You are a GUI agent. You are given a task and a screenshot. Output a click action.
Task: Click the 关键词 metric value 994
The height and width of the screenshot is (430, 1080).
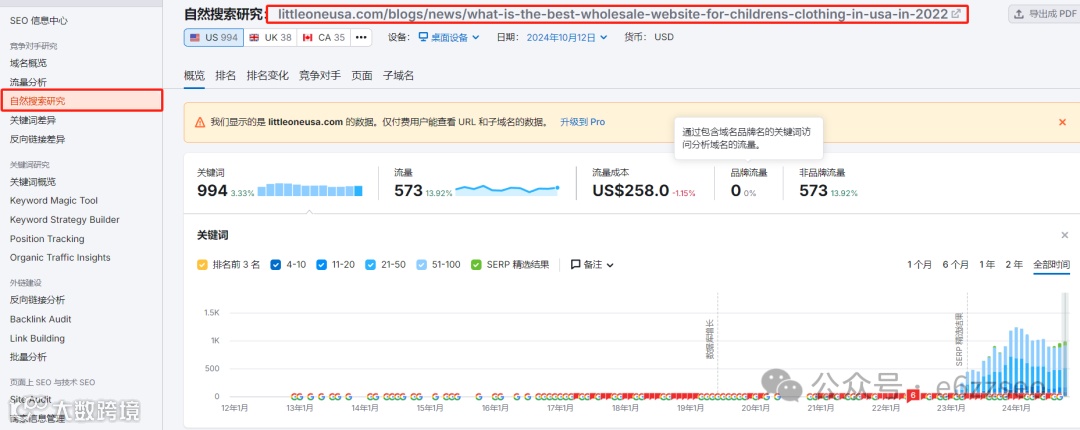(212, 191)
